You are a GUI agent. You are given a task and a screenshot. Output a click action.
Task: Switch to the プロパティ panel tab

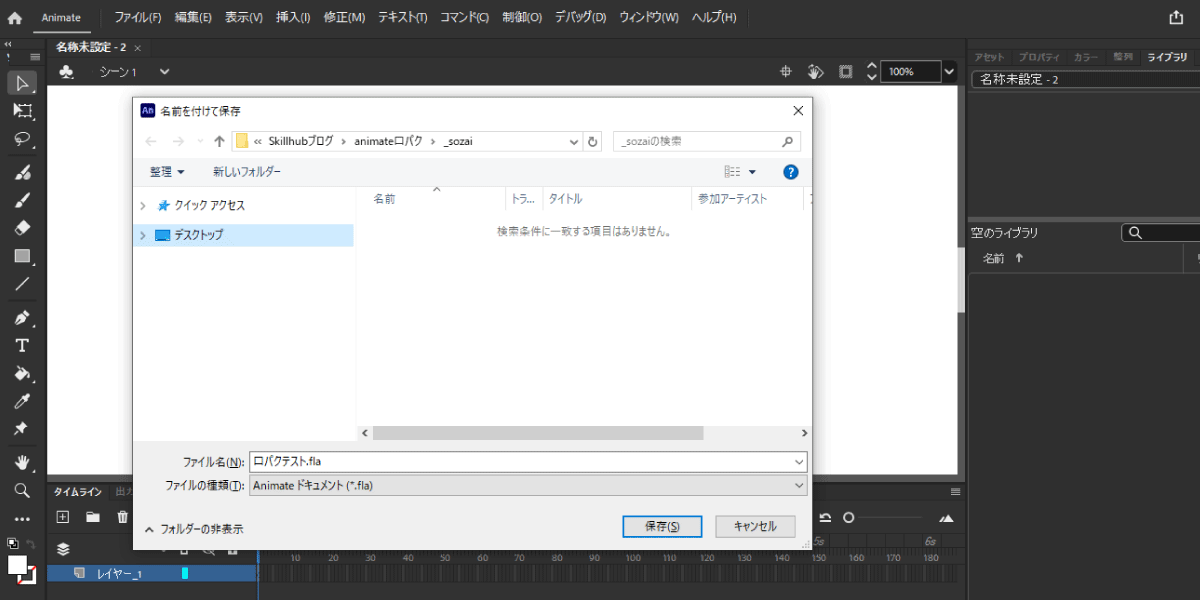click(x=1039, y=57)
